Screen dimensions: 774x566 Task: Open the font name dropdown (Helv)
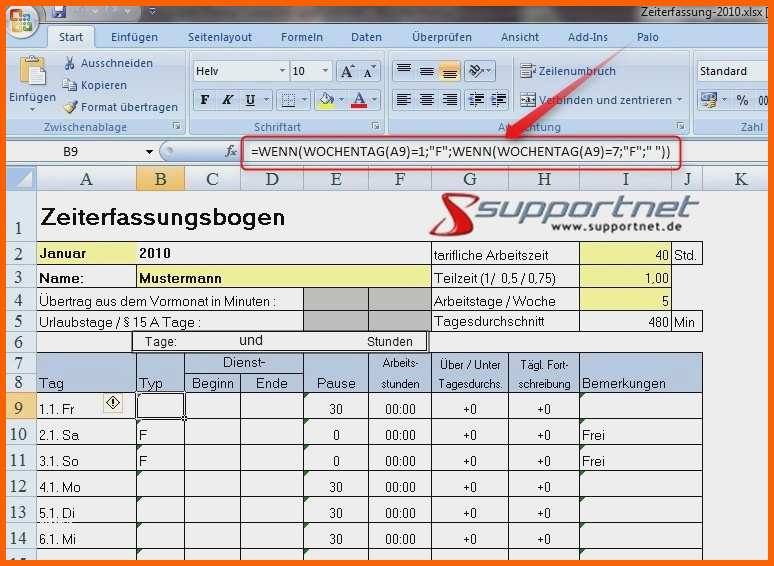pos(281,72)
